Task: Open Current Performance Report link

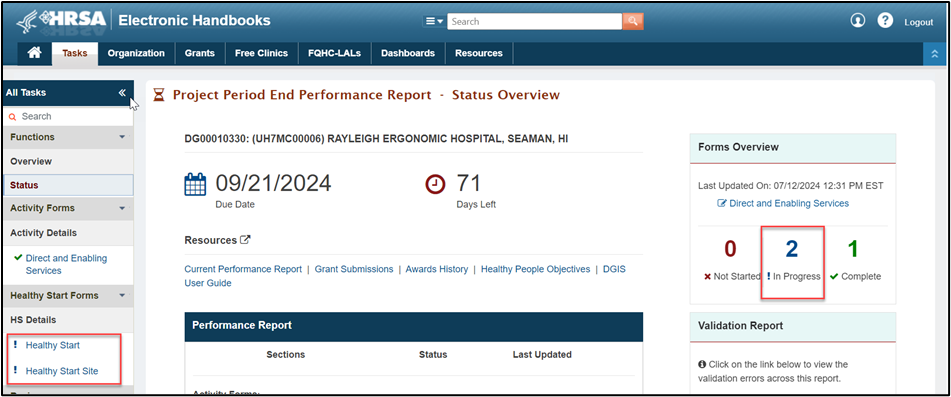Action: point(243,269)
